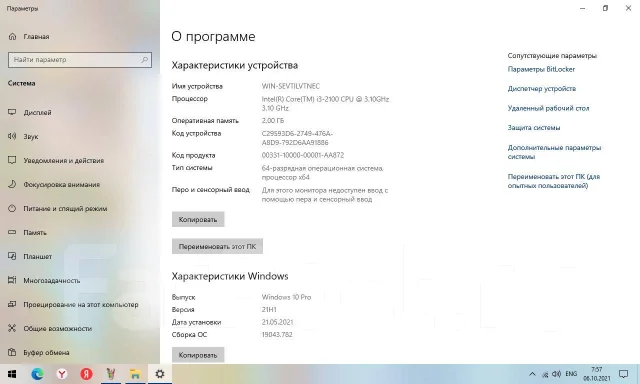640x384 pixels.
Task: Click Переименовать этот ПК button
Action: tap(217, 246)
